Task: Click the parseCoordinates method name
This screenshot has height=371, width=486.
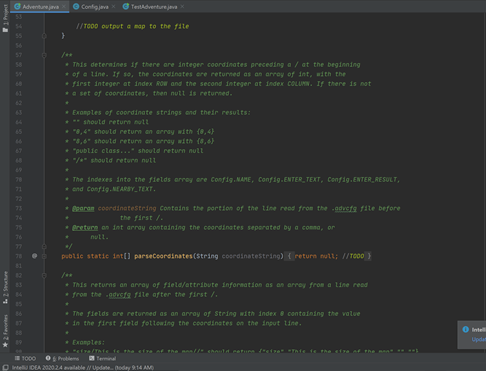Action: pos(163,256)
